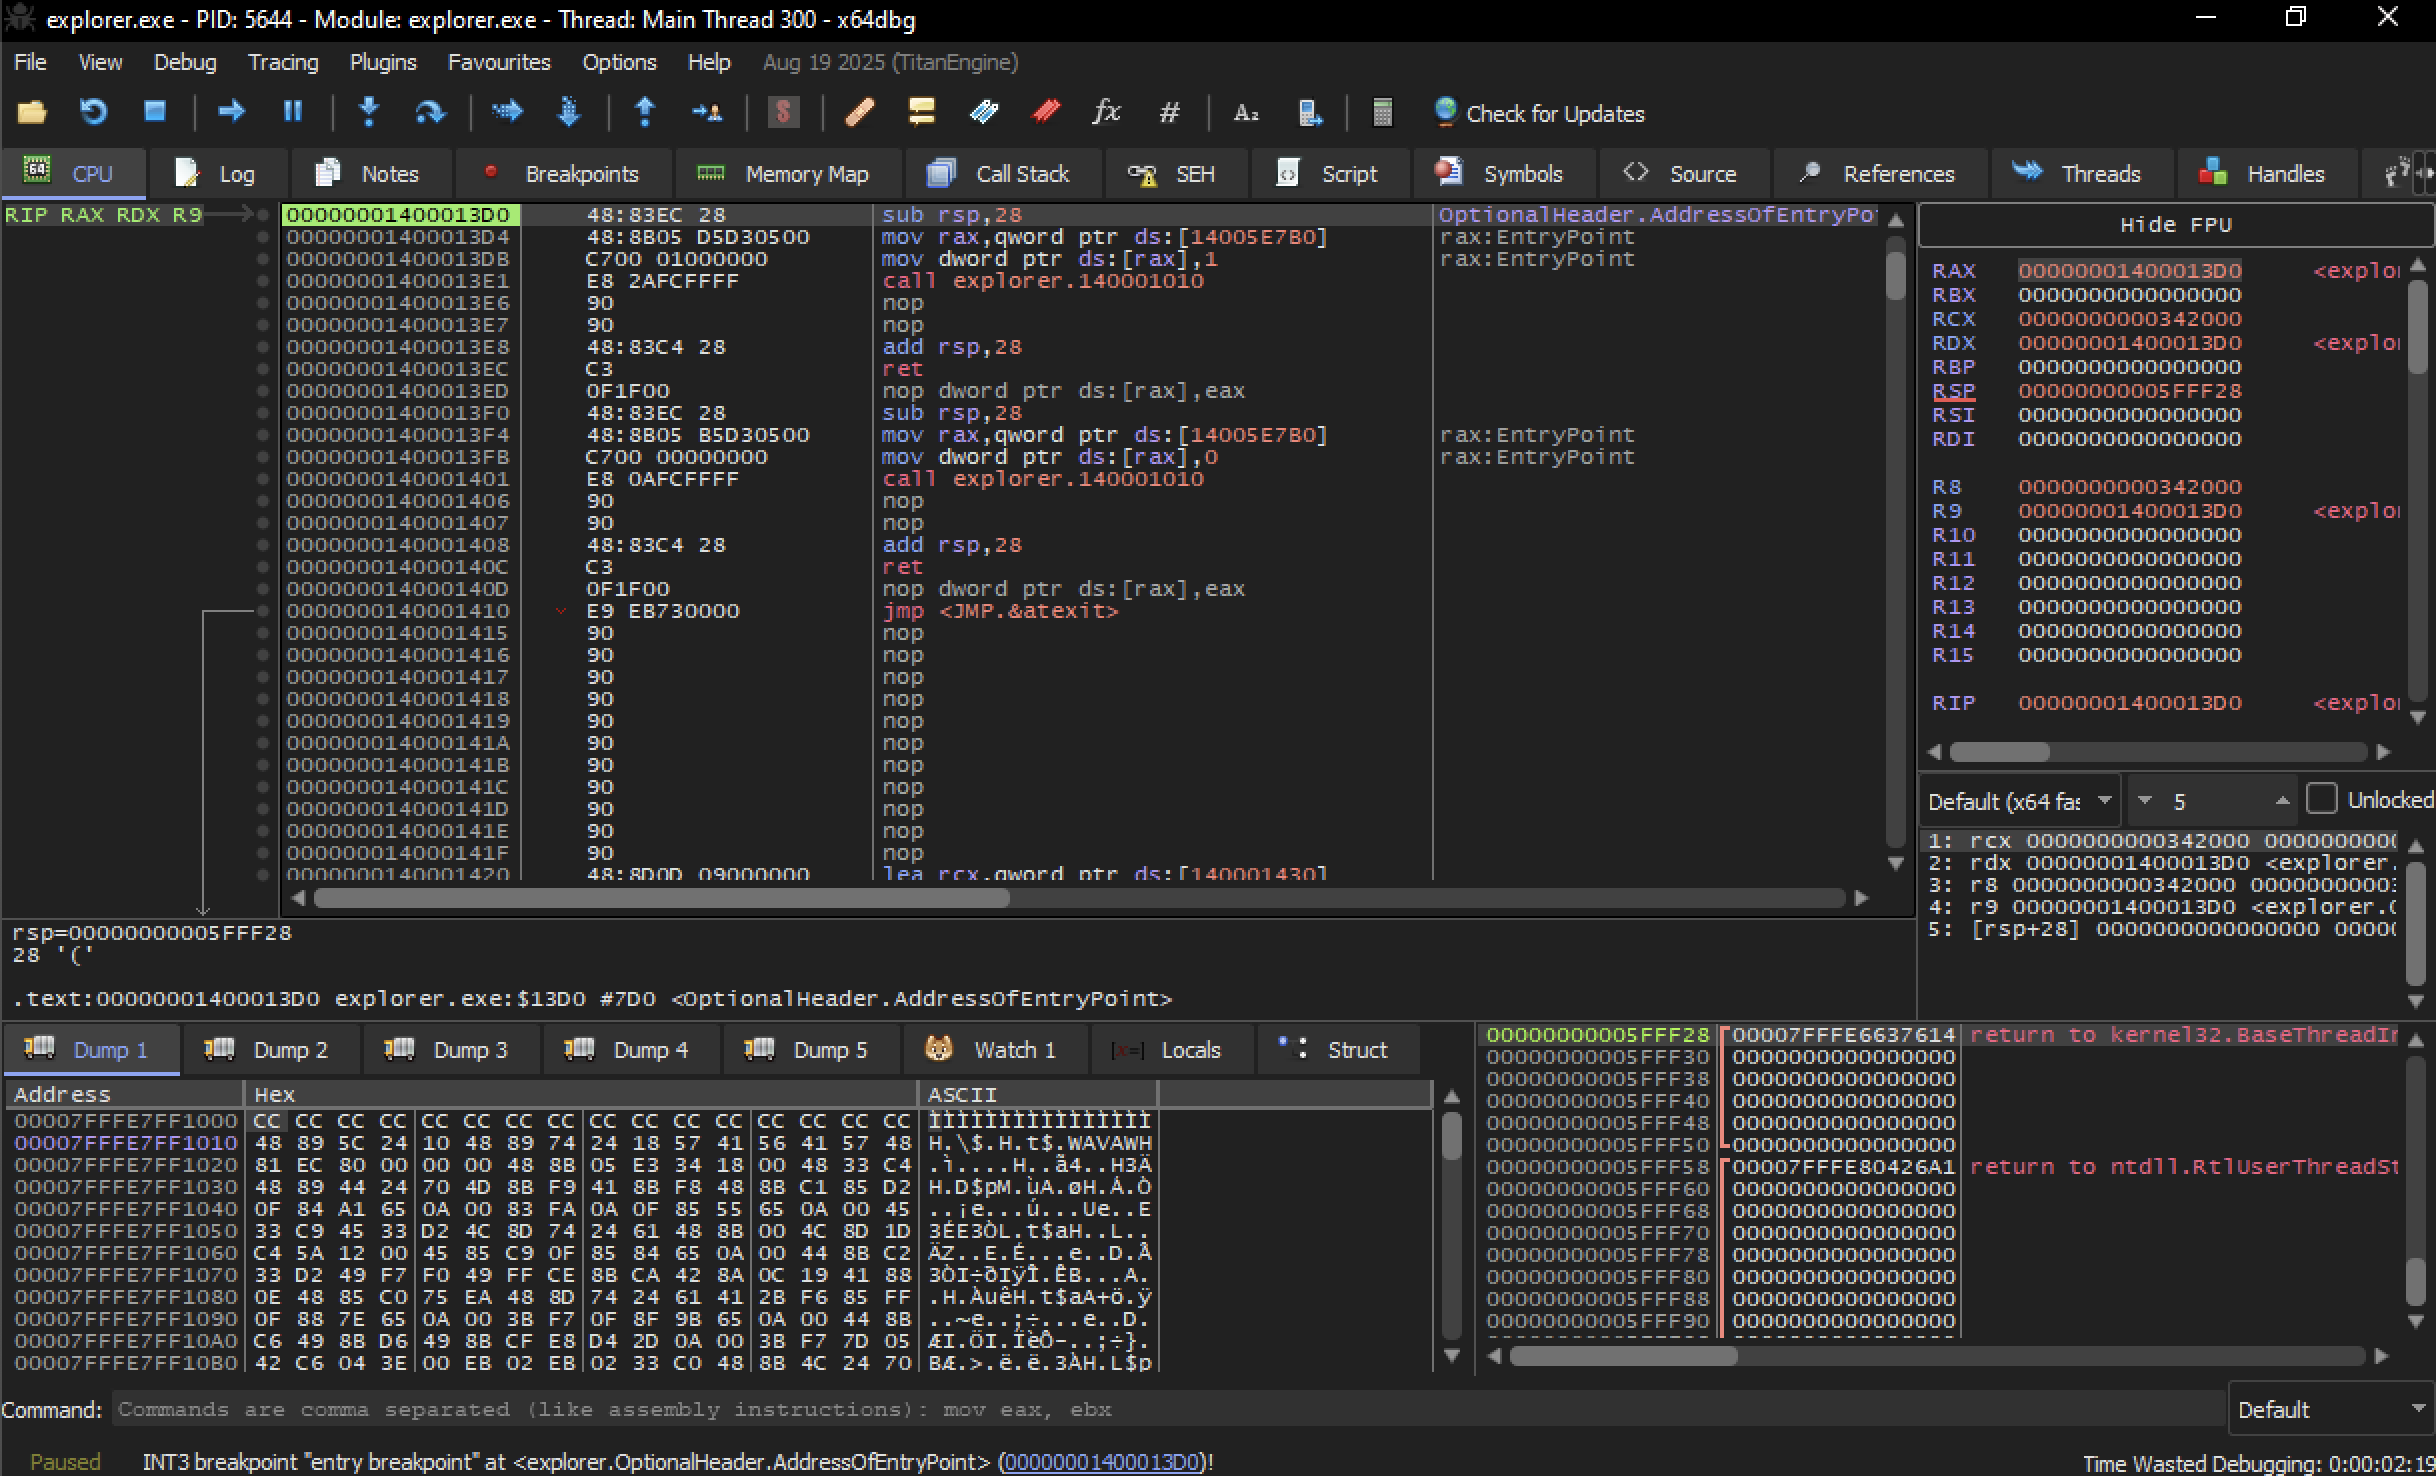The image size is (2436, 1476).
Task: Pause execution using the pause icon
Action: coord(293,112)
